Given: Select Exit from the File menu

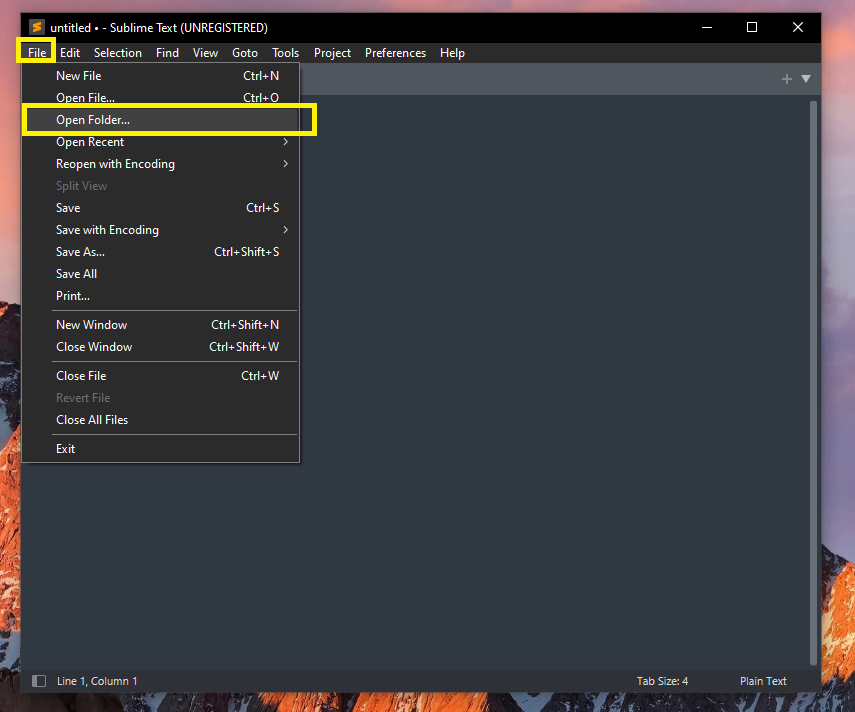Looking at the screenshot, I should (x=161, y=449).
